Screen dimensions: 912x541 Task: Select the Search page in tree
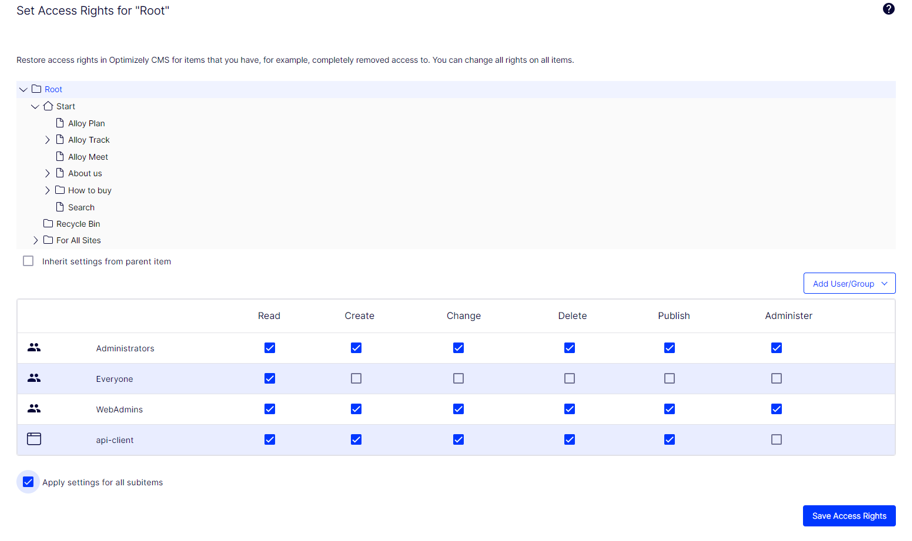point(81,207)
